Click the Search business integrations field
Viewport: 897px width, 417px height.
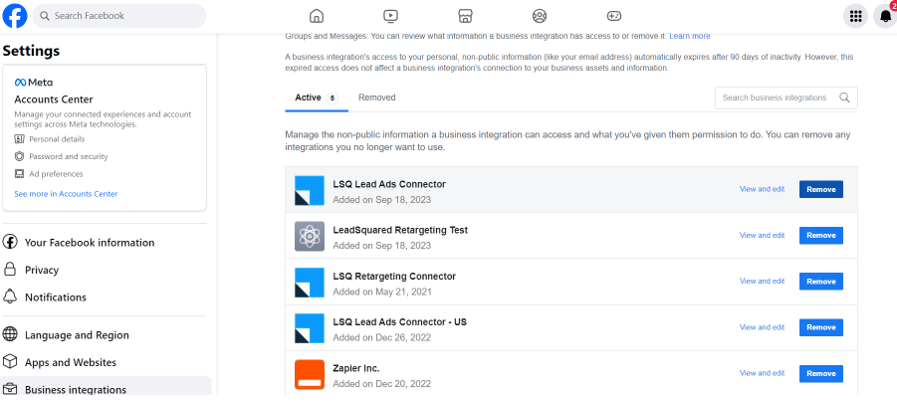click(776, 98)
